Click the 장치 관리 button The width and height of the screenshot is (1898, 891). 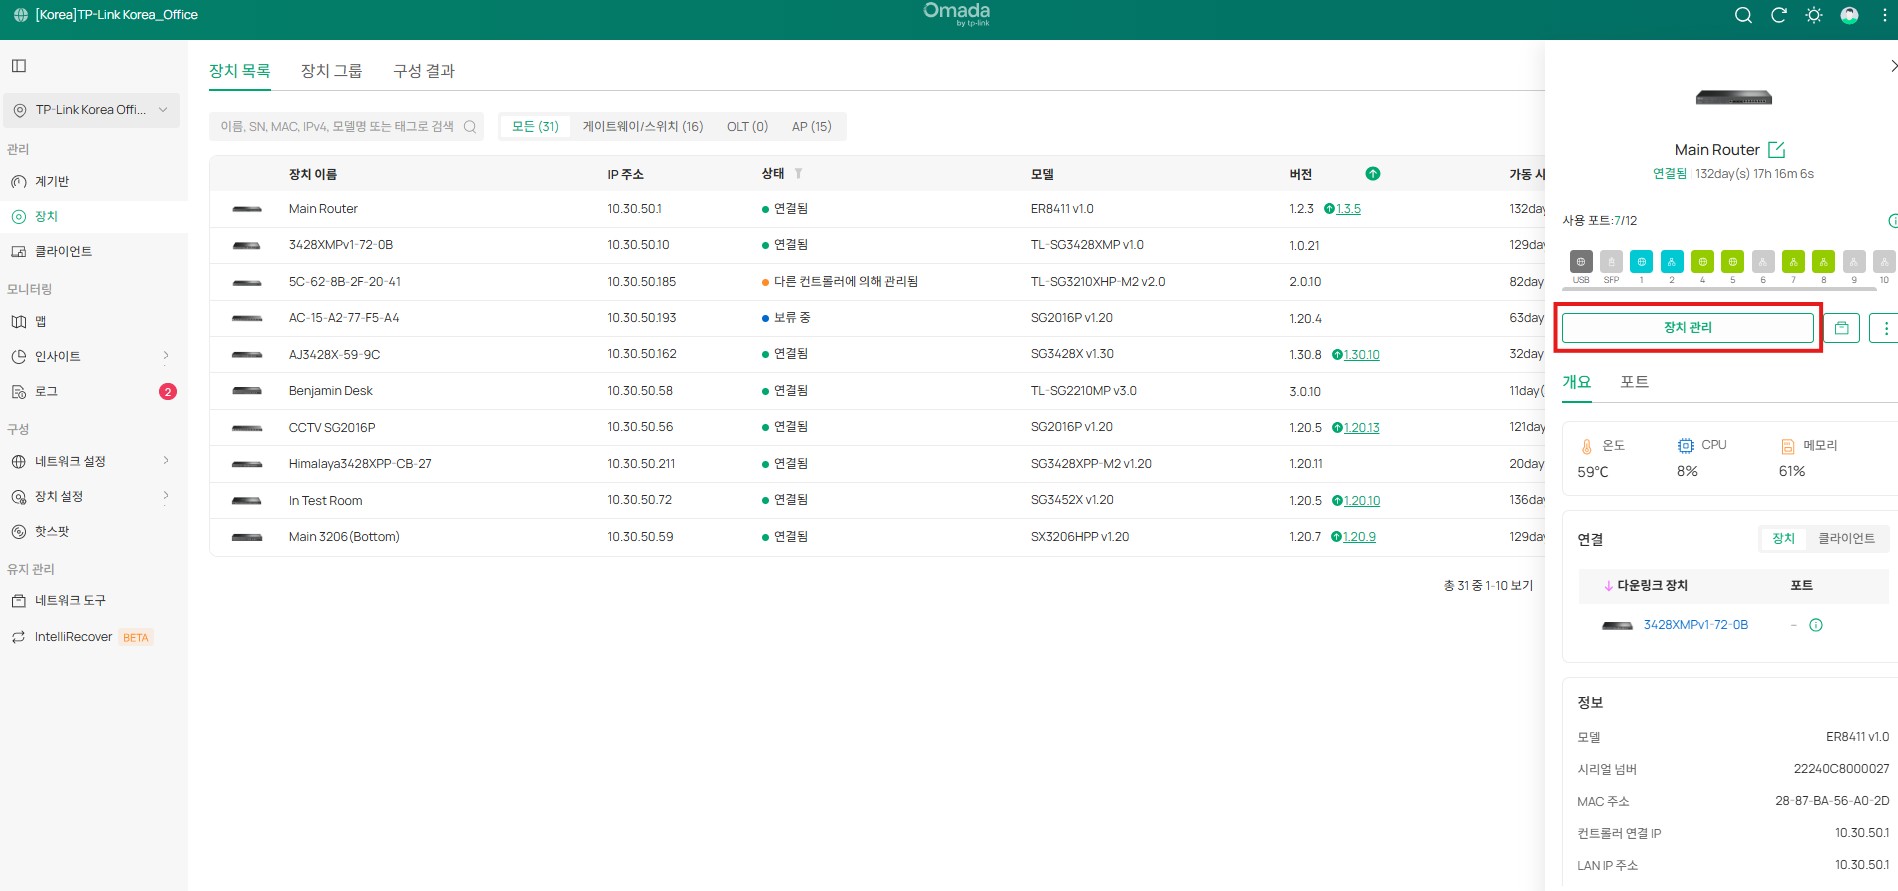click(1687, 328)
